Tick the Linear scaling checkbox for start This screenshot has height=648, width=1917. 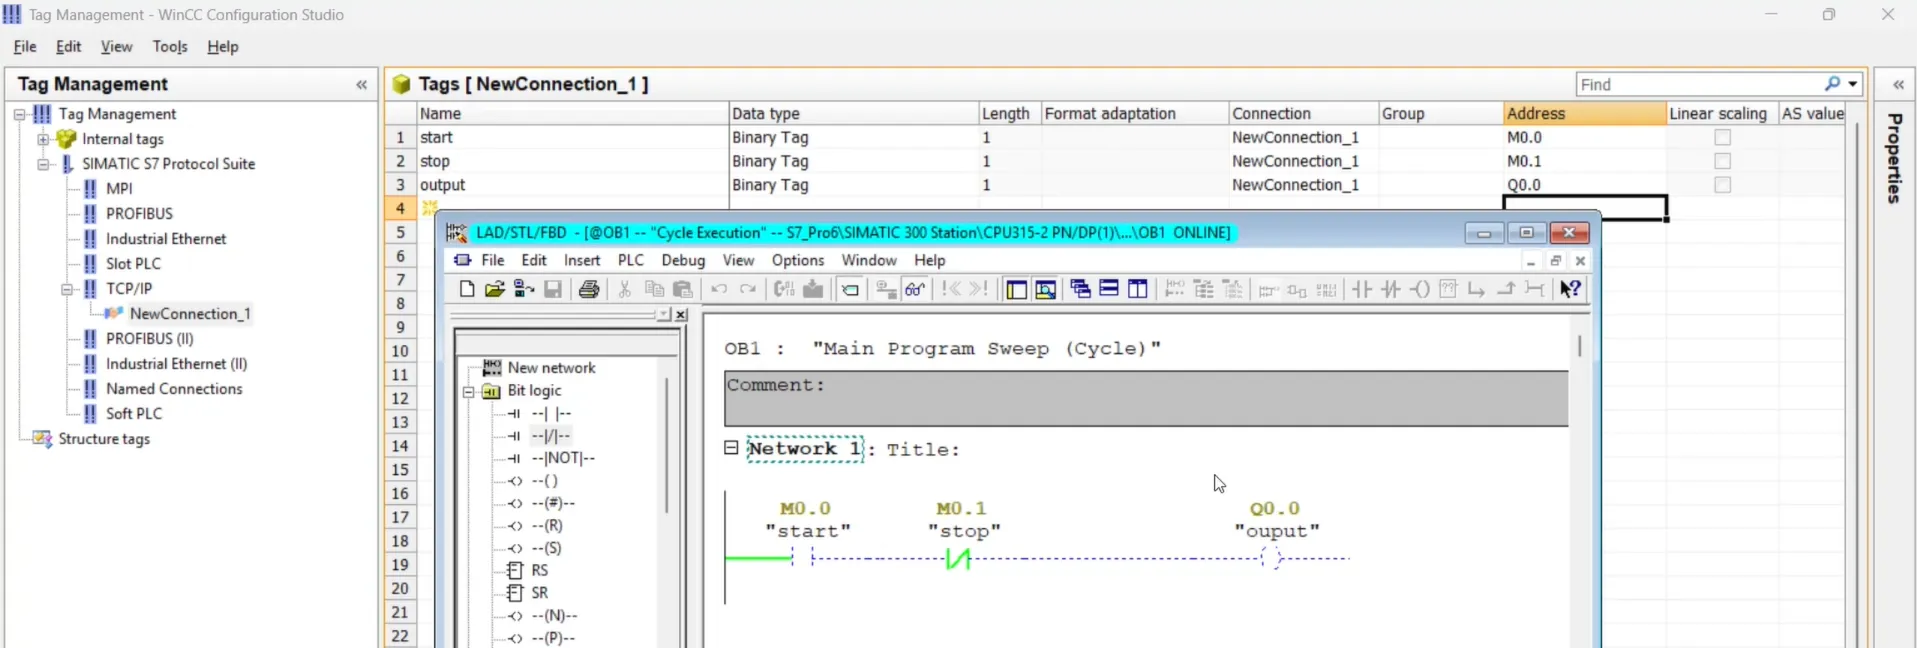(1722, 138)
